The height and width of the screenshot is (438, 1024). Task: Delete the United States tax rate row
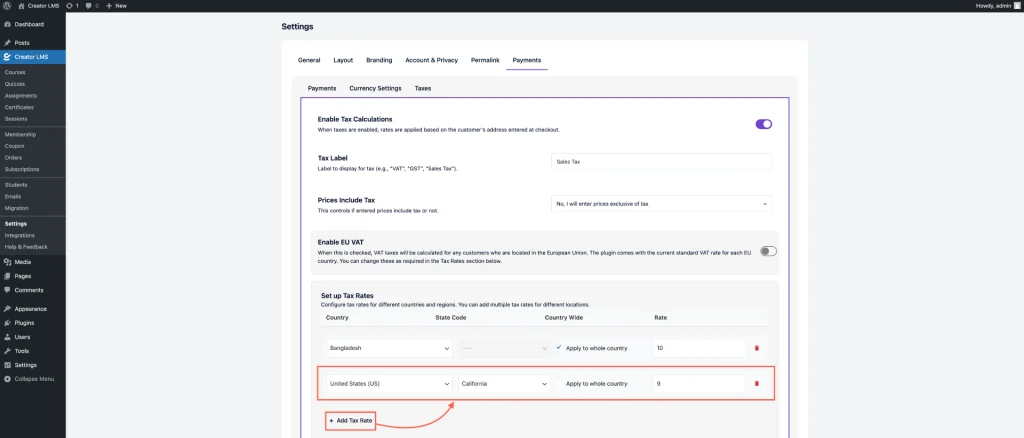(756, 383)
